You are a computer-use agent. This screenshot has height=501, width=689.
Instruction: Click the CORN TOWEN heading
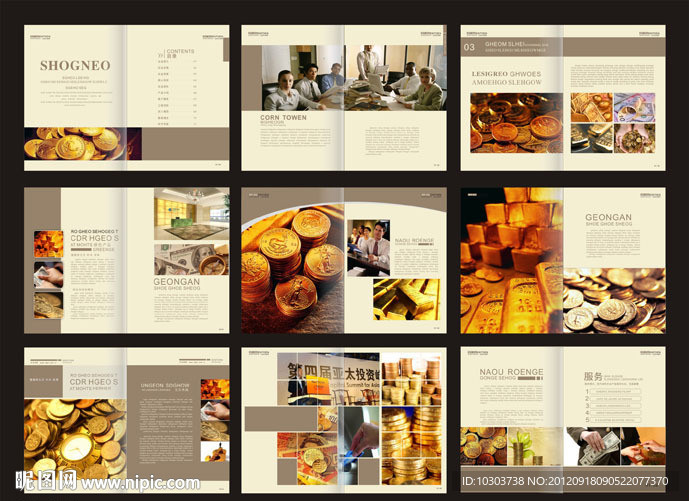[x=283, y=117]
